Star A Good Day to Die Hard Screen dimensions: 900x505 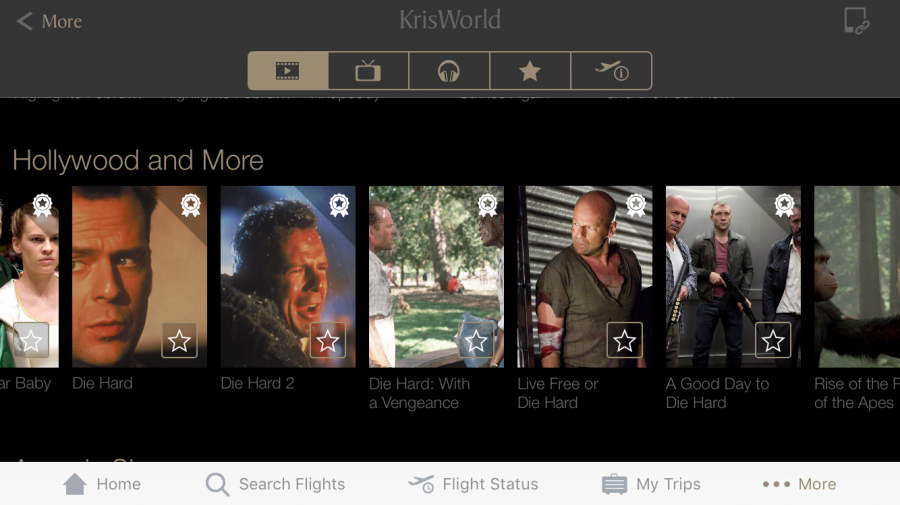(x=773, y=341)
